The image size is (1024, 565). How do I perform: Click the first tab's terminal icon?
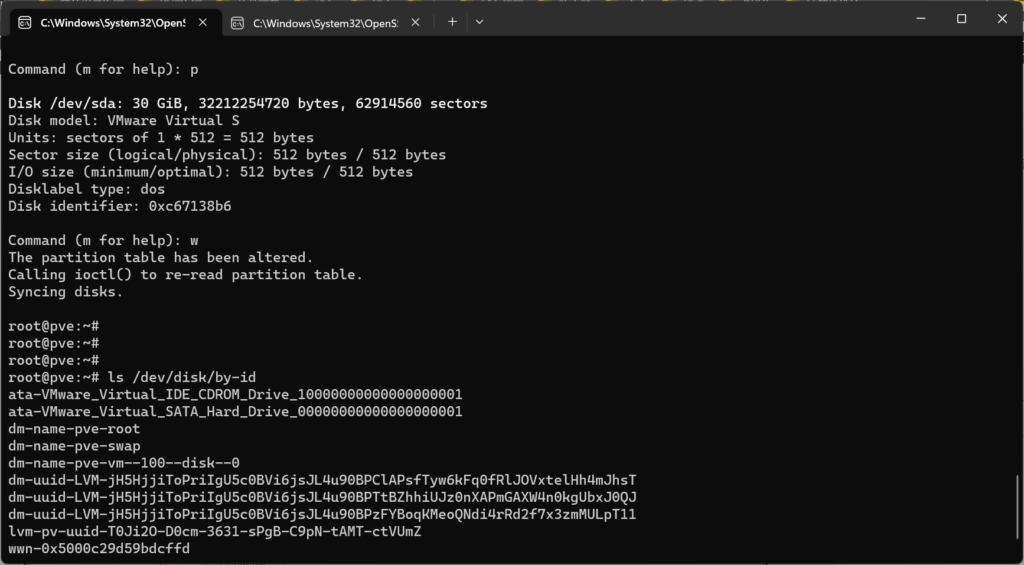(25, 22)
